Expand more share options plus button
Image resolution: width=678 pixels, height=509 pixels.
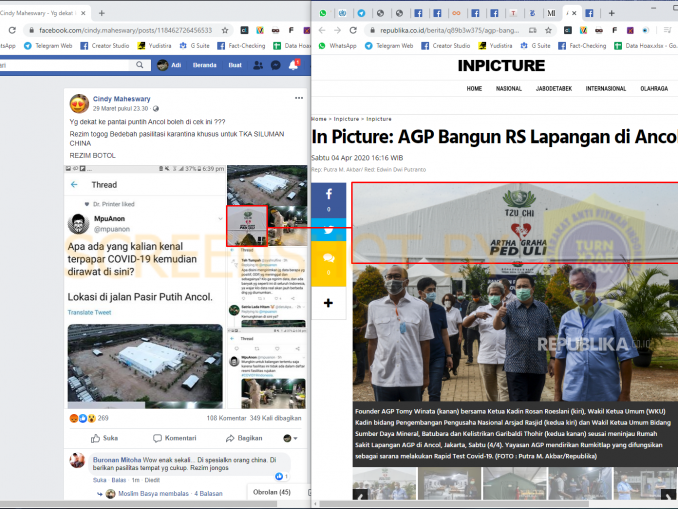tap(329, 303)
